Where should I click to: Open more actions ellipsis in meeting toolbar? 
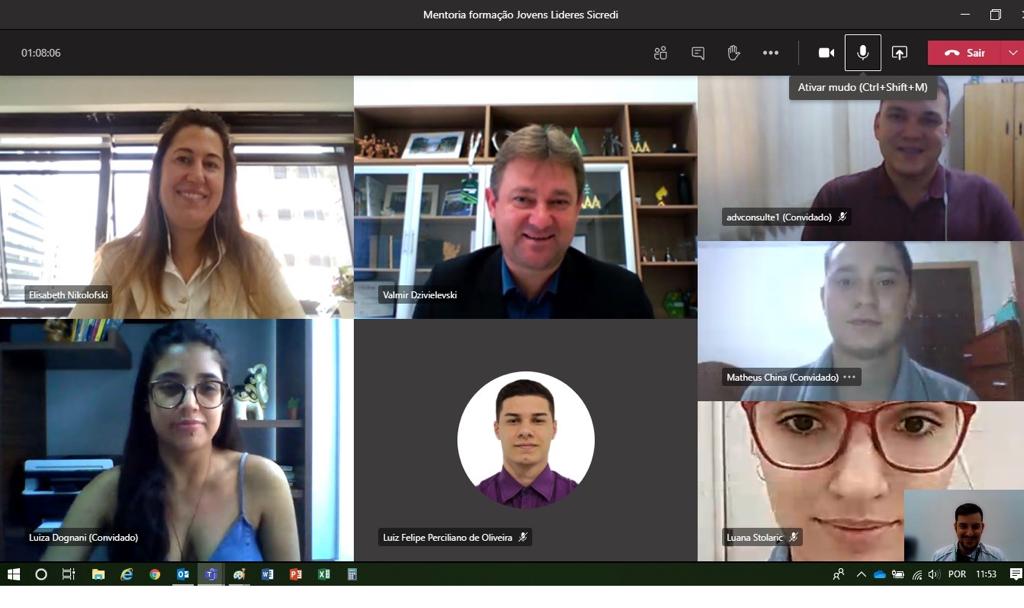pos(770,53)
